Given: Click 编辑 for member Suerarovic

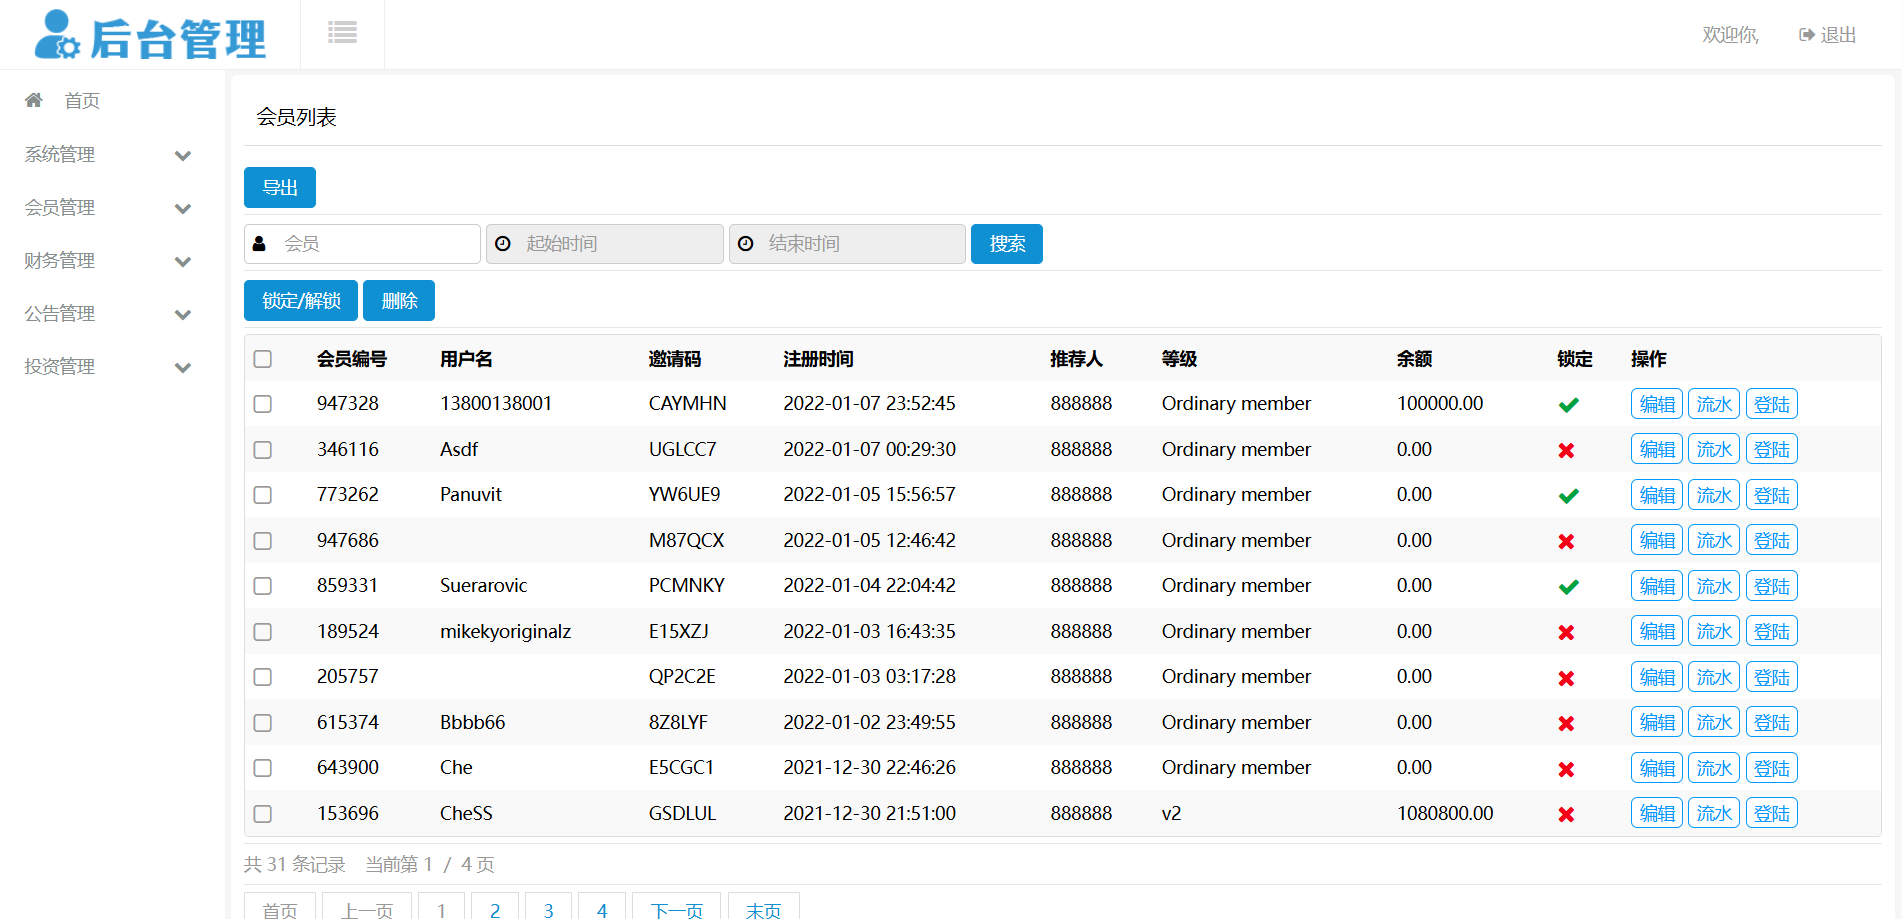Looking at the screenshot, I should coord(1656,586).
